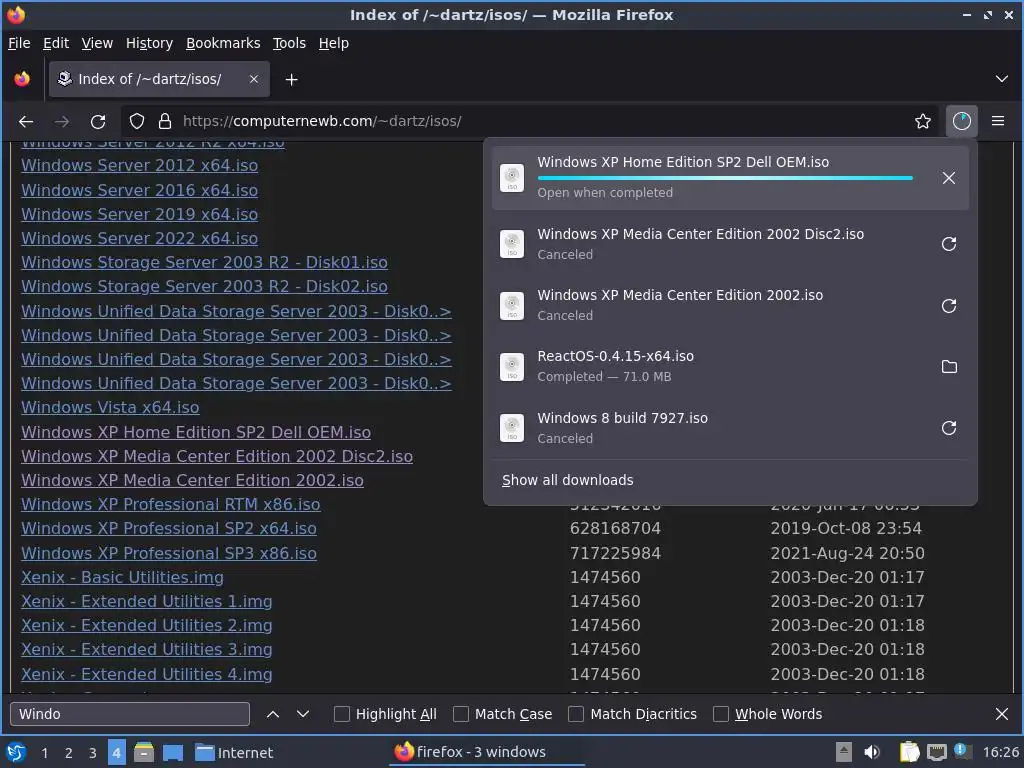Retry Windows XP Media Center Edition 2002.iso download

(x=948, y=306)
